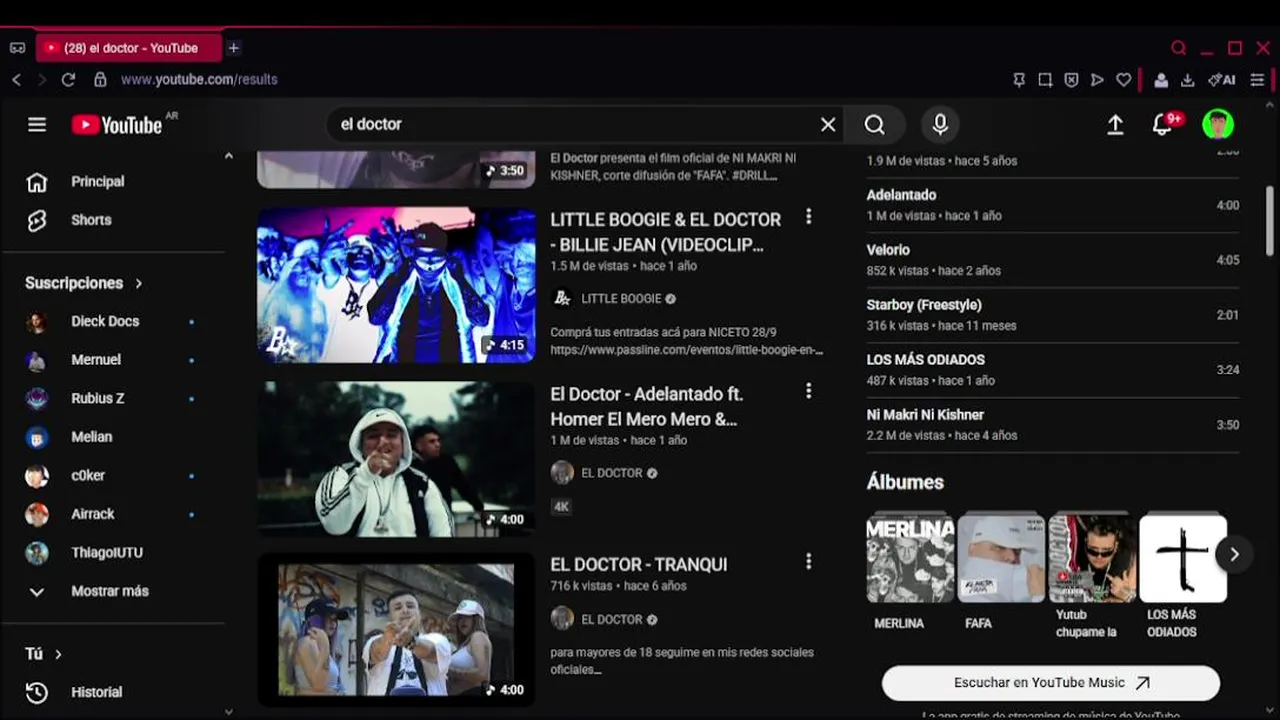Reload the current page
1280x720 pixels.
pyautogui.click(x=68, y=80)
